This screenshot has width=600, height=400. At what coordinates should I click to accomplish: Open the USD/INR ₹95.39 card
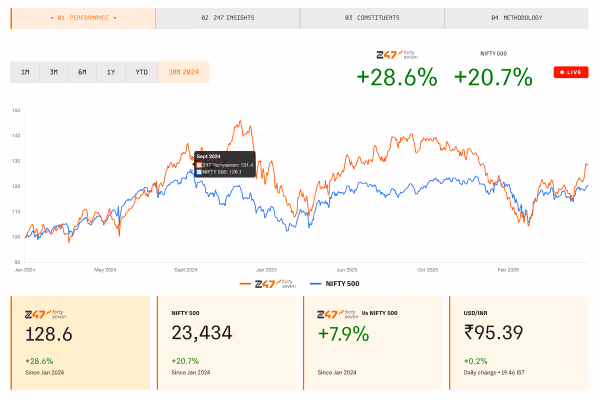(519, 343)
